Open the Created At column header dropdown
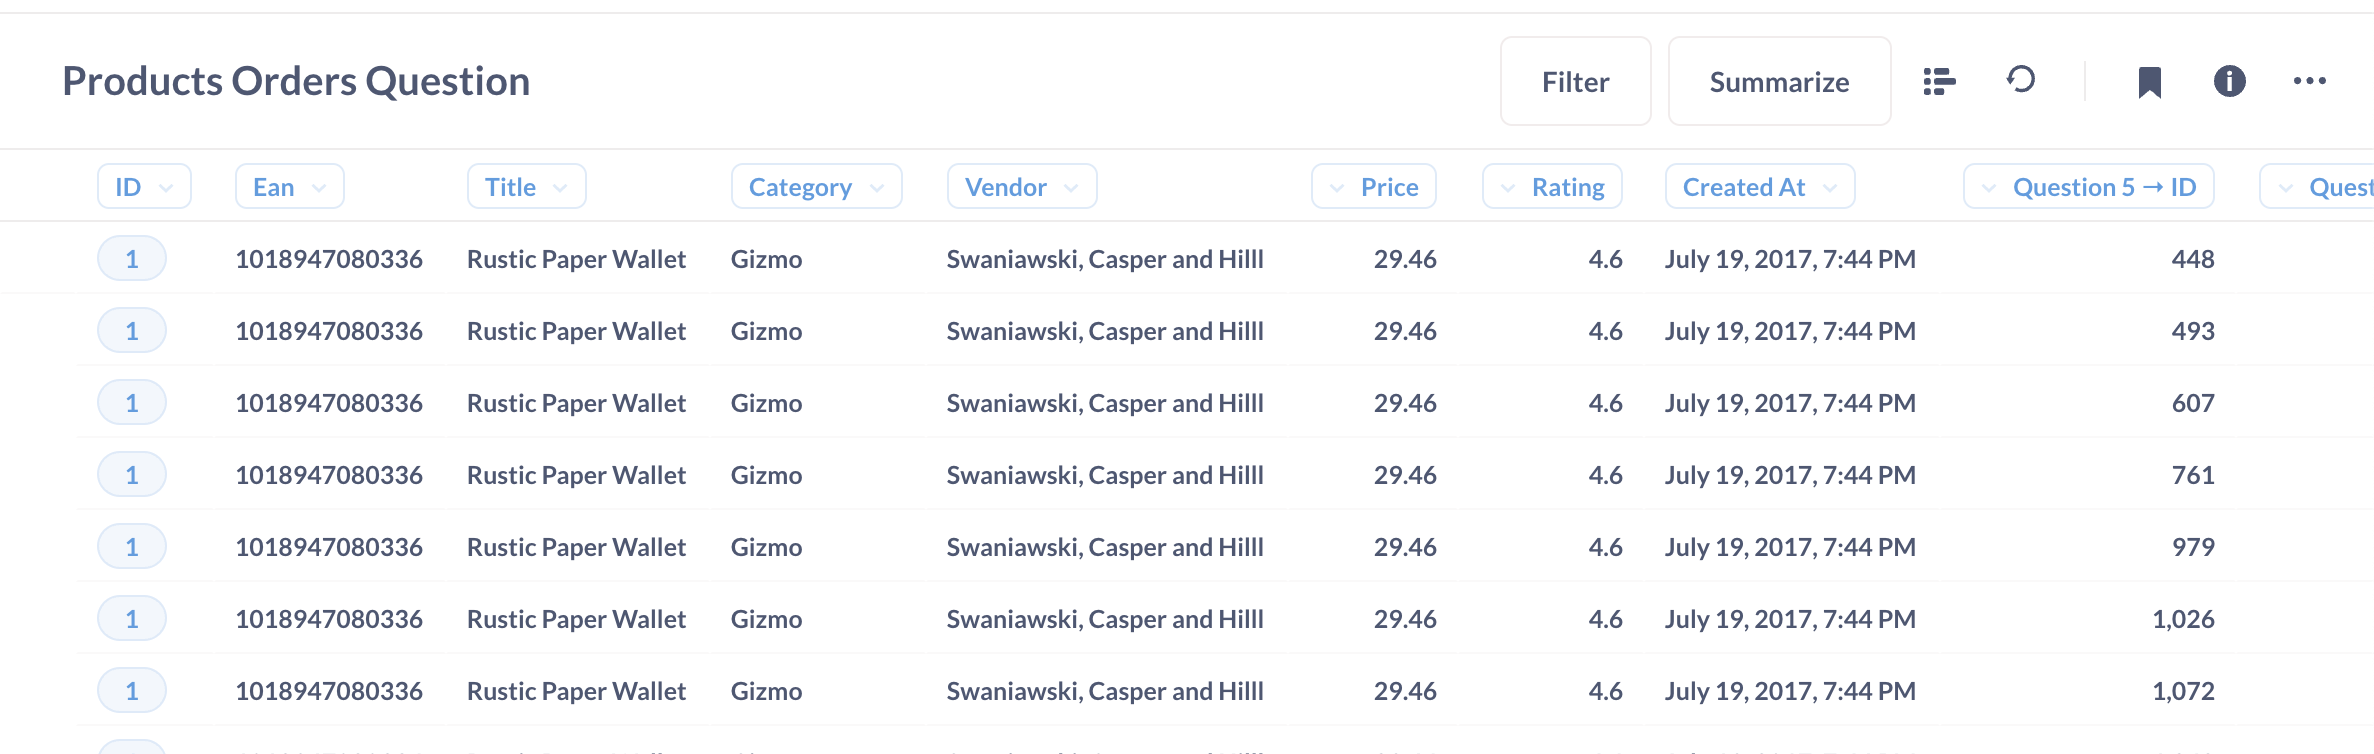 coord(1759,186)
